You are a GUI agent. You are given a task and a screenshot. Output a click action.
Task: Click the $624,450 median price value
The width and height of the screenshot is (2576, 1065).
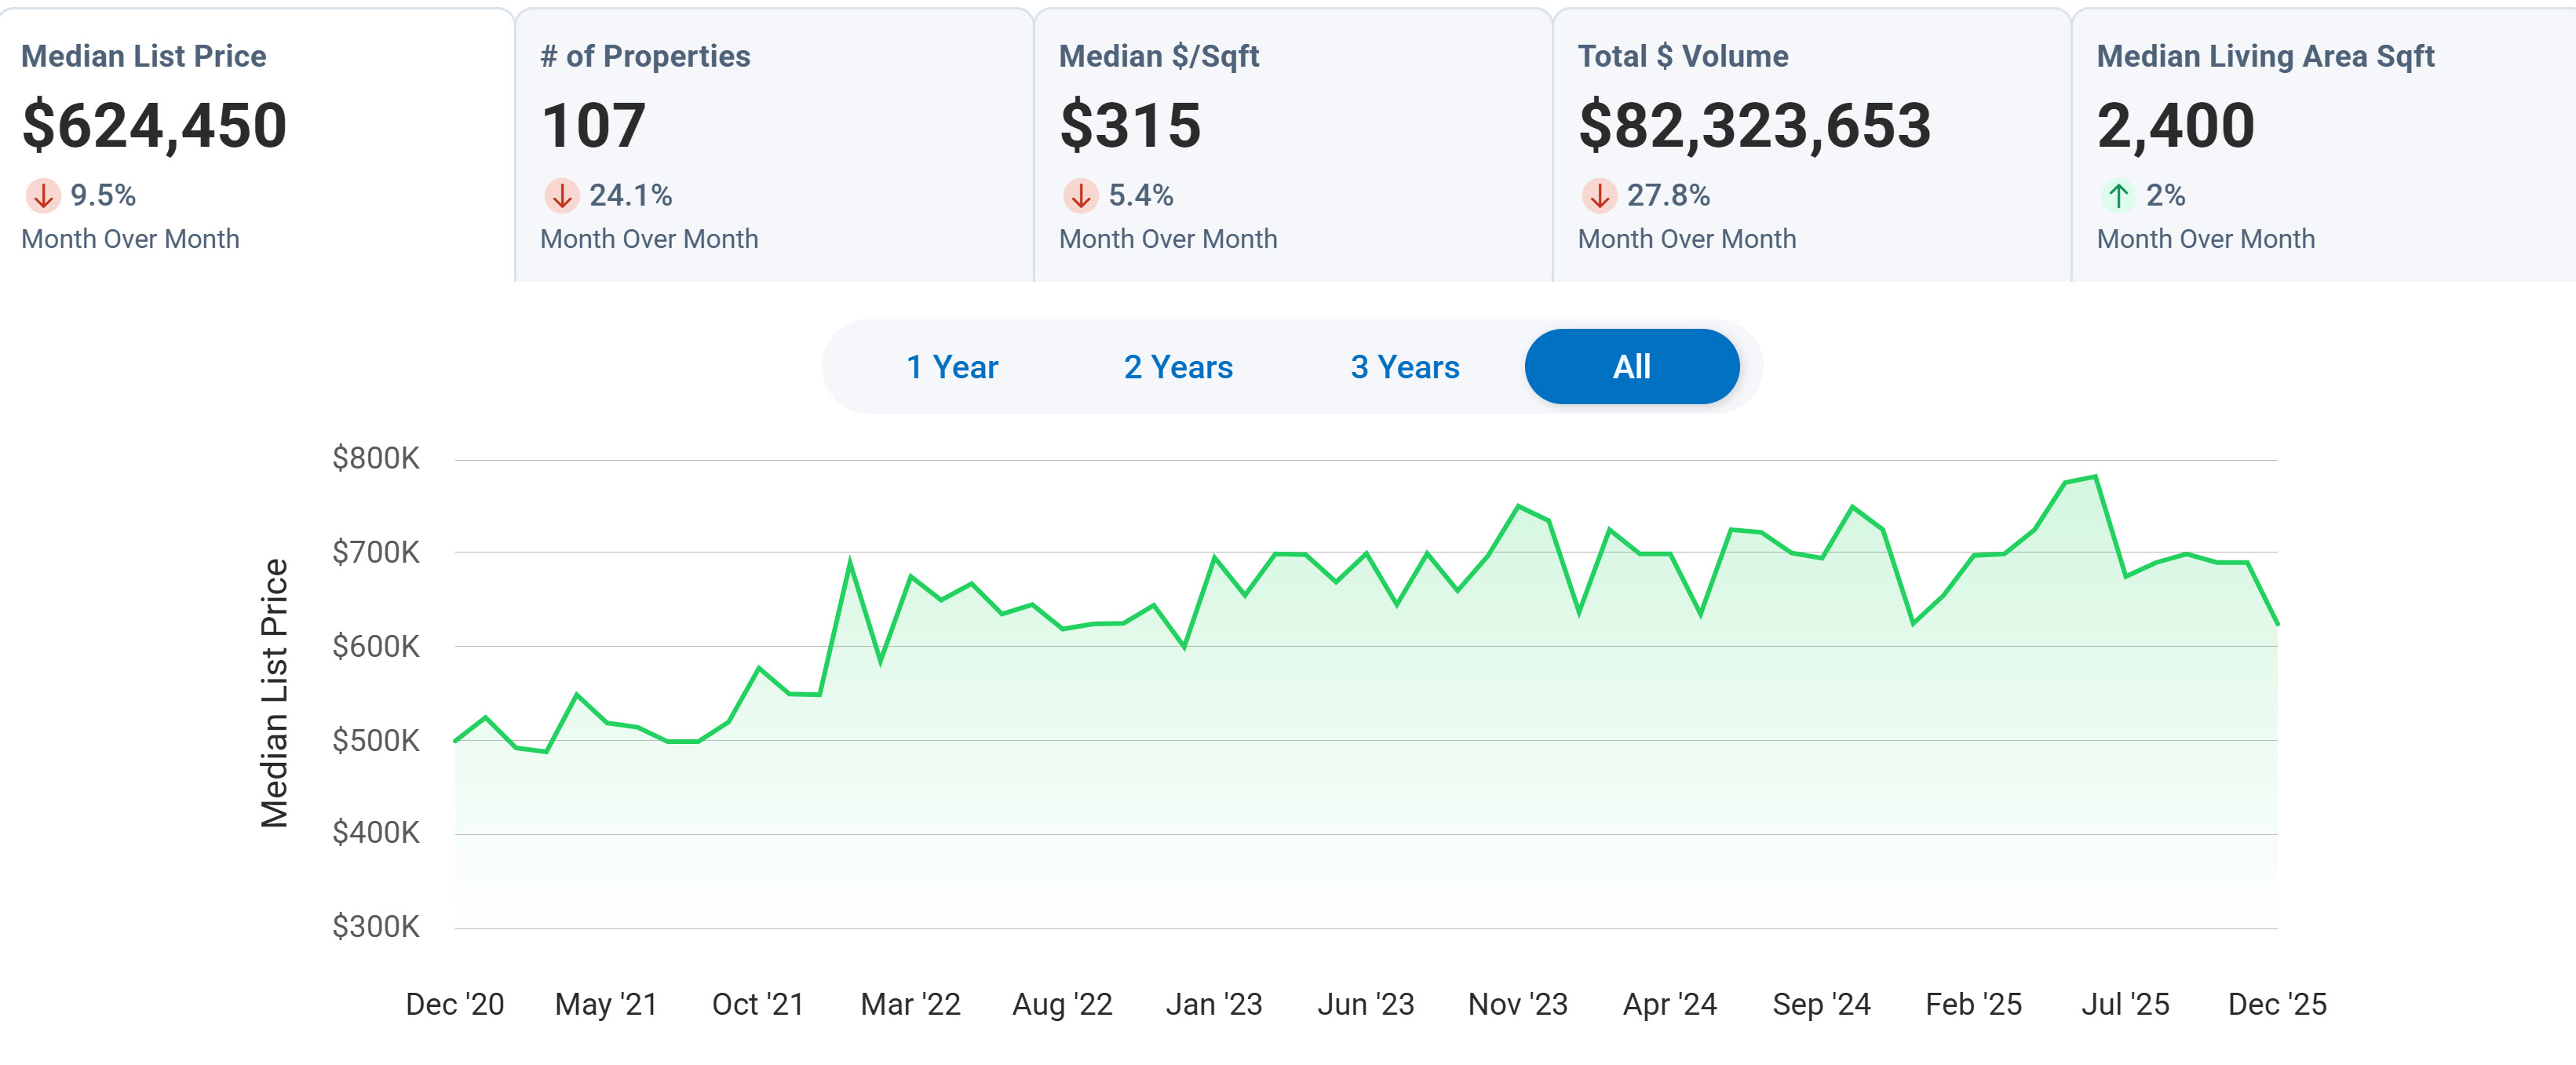coord(154,126)
